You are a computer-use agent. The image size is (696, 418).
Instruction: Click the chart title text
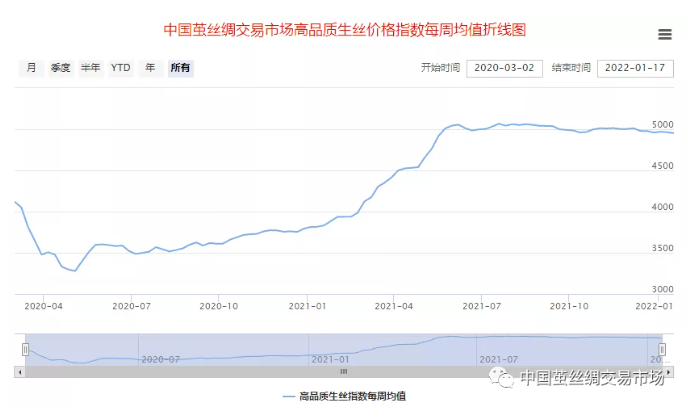click(344, 30)
